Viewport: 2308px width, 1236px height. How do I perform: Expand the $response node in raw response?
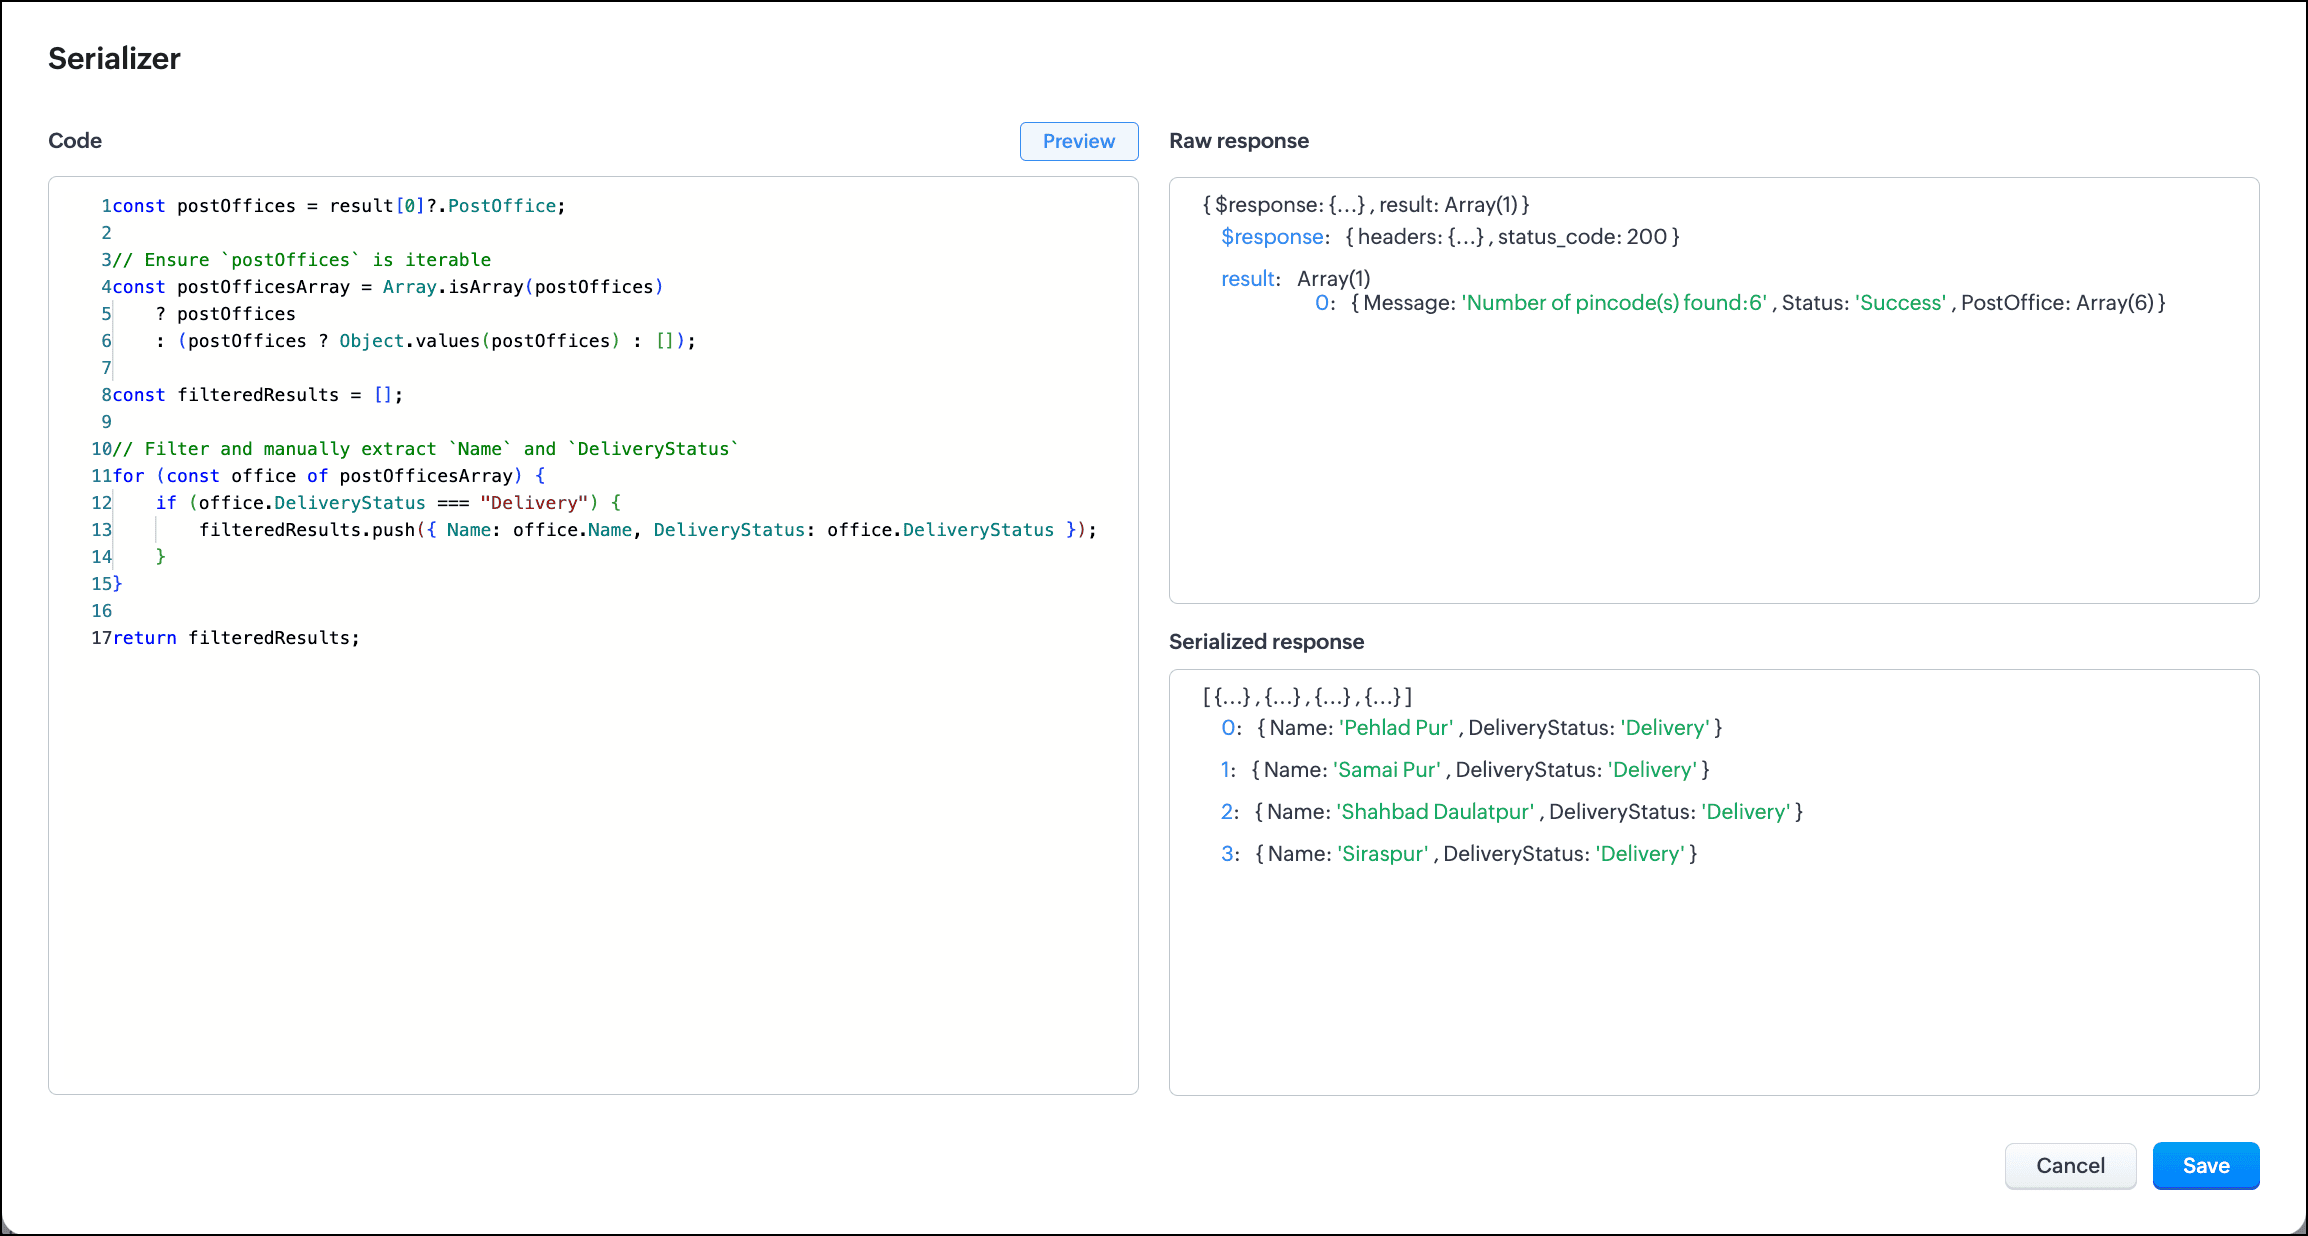click(x=1272, y=237)
